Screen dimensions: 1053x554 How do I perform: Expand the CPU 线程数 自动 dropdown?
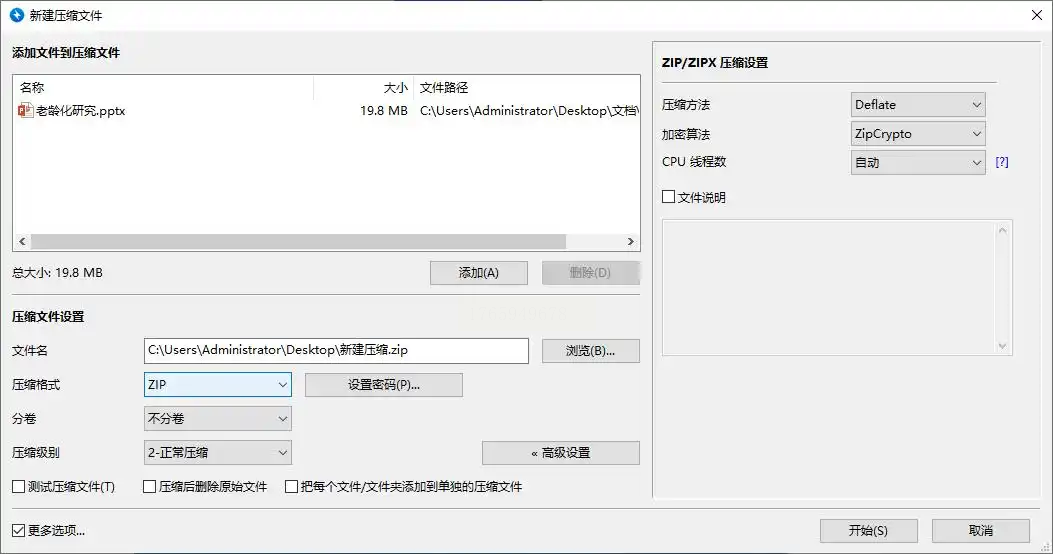coord(918,163)
